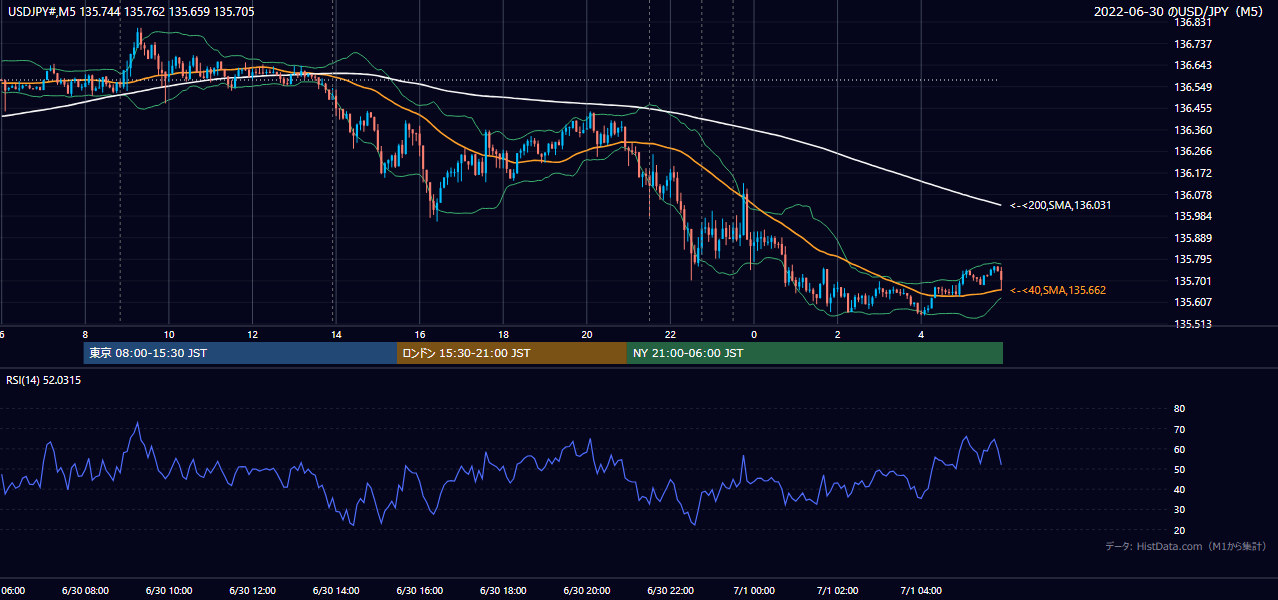Click the bottom time label 6/30 20:00
Viewport: 1278px width, 600px height.
click(586, 591)
